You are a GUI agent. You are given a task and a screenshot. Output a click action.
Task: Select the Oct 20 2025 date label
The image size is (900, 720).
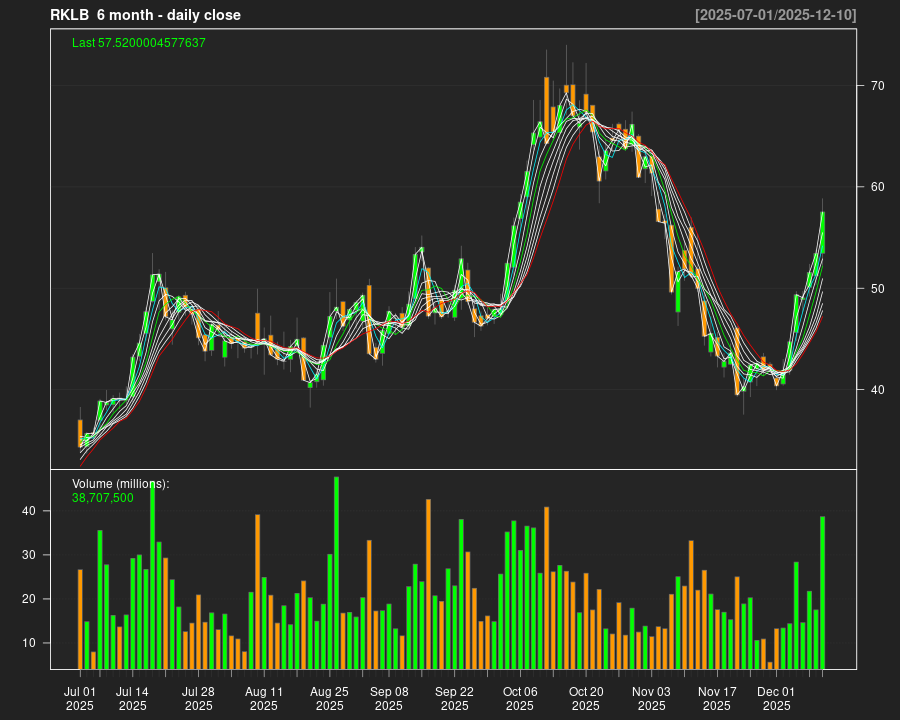[586, 698]
